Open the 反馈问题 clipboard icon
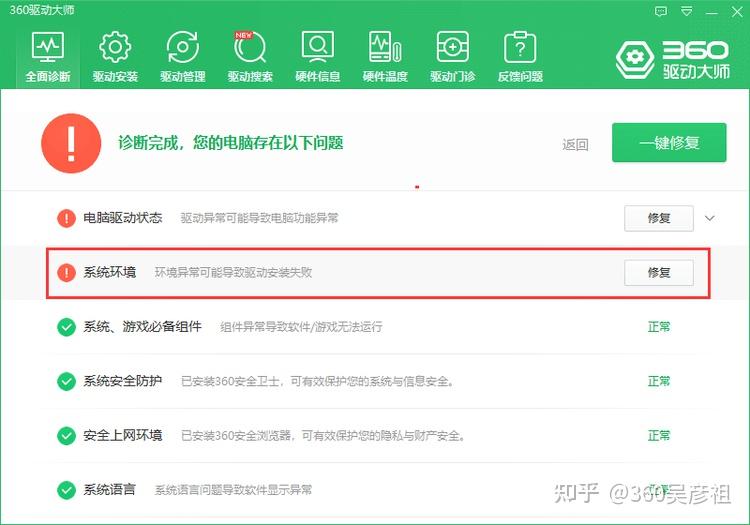Image resolution: width=750 pixels, height=525 pixels. pos(520,47)
